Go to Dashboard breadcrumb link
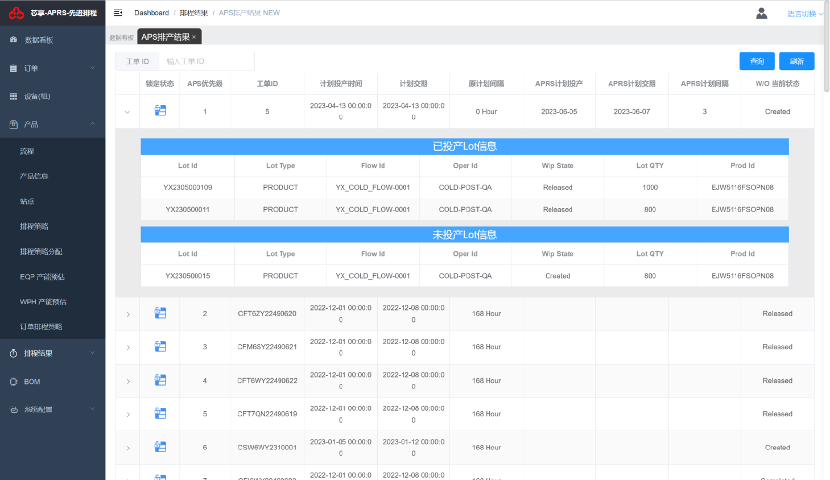Screen dimensions: 830x480 pyautogui.click(x=151, y=13)
